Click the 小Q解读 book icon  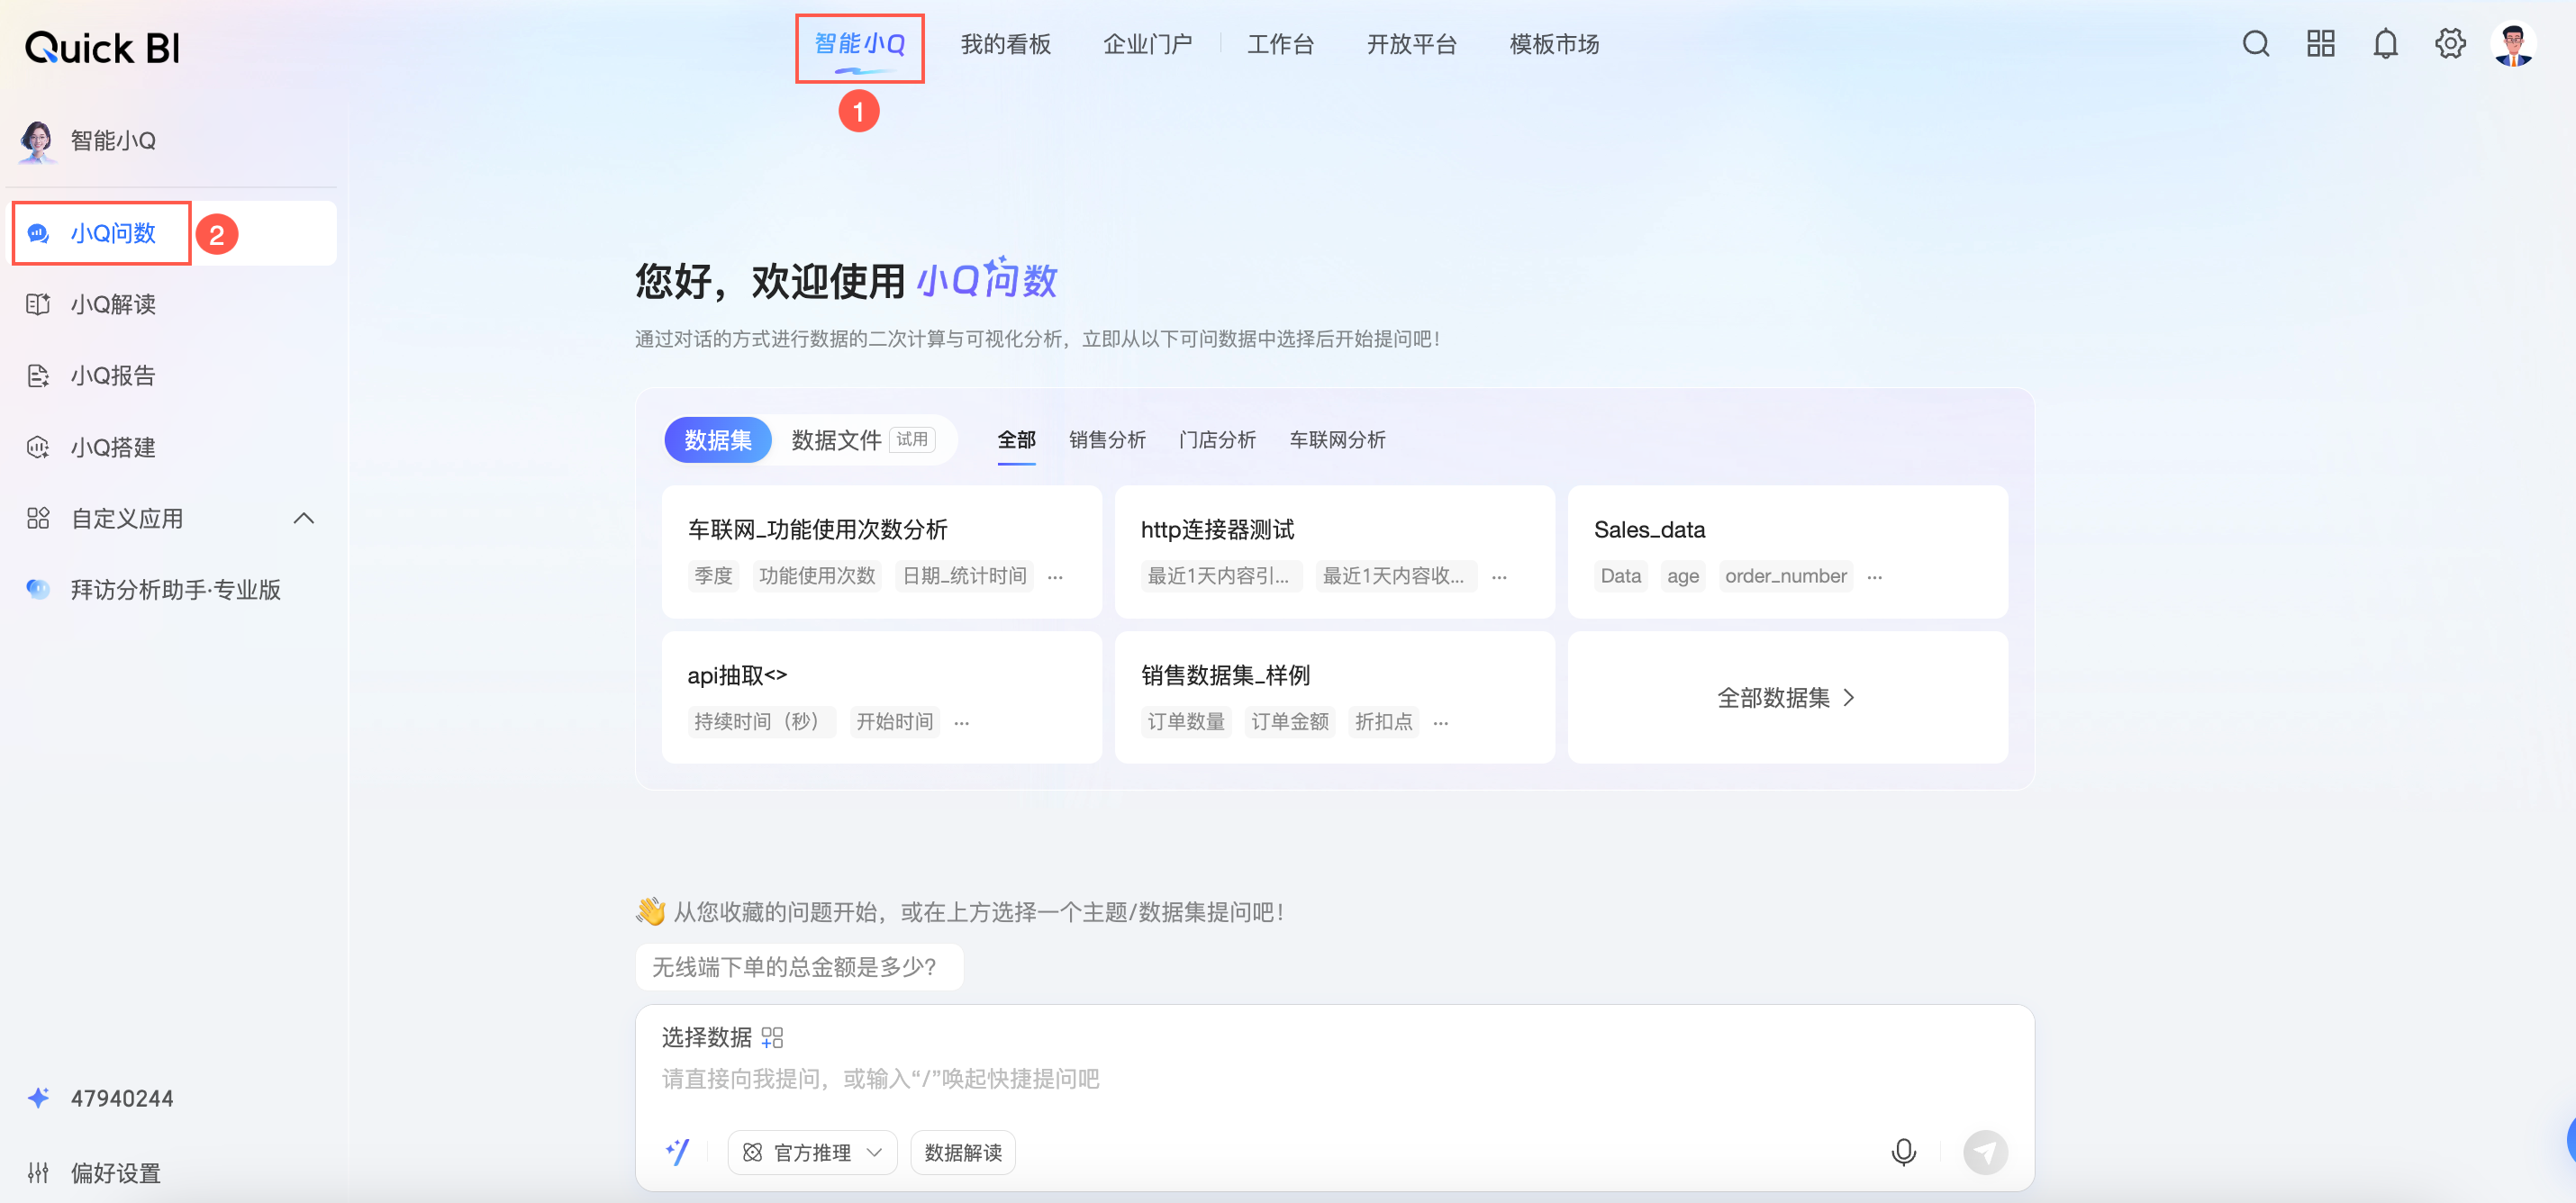pyautogui.click(x=38, y=304)
